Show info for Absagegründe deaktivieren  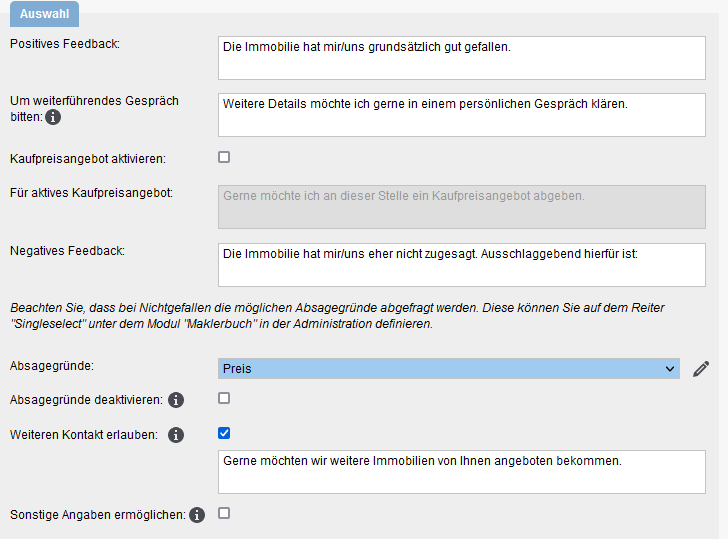click(176, 400)
